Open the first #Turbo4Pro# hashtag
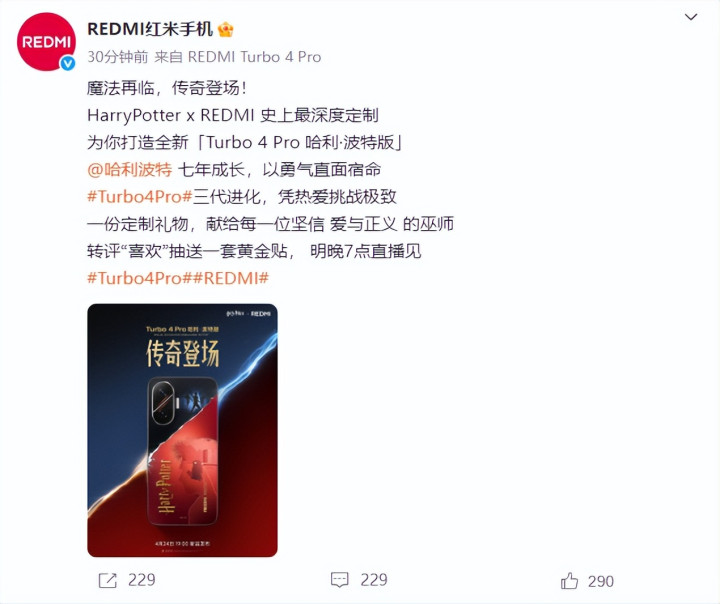Image resolution: width=720 pixels, height=604 pixels. coord(140,197)
